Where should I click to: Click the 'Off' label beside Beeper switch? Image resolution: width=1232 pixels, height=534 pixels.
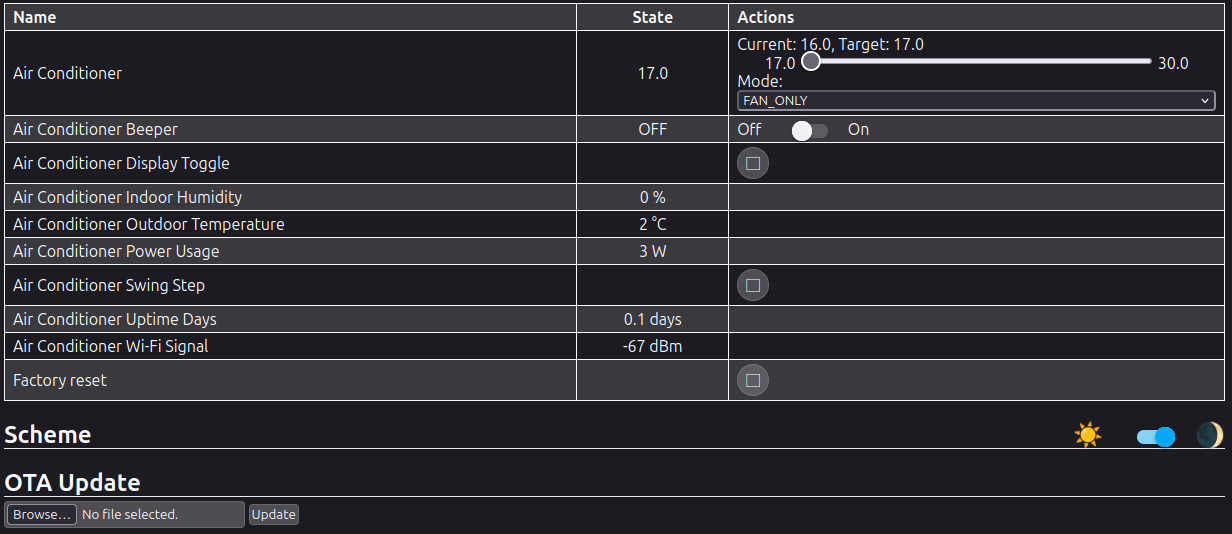[749, 130]
